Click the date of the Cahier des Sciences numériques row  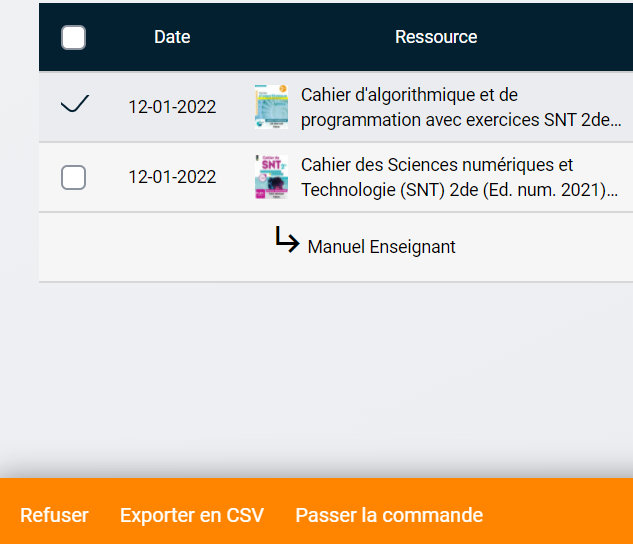coord(172,177)
